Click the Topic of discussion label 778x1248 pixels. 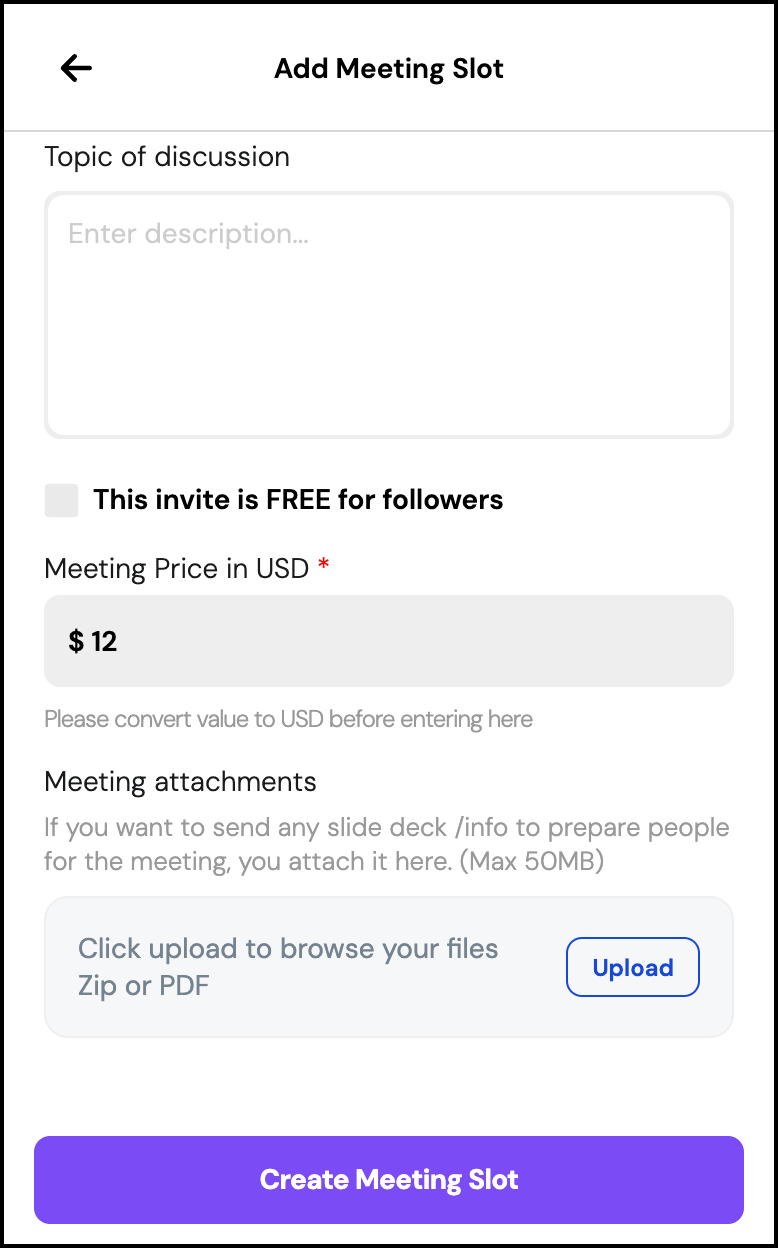point(167,157)
